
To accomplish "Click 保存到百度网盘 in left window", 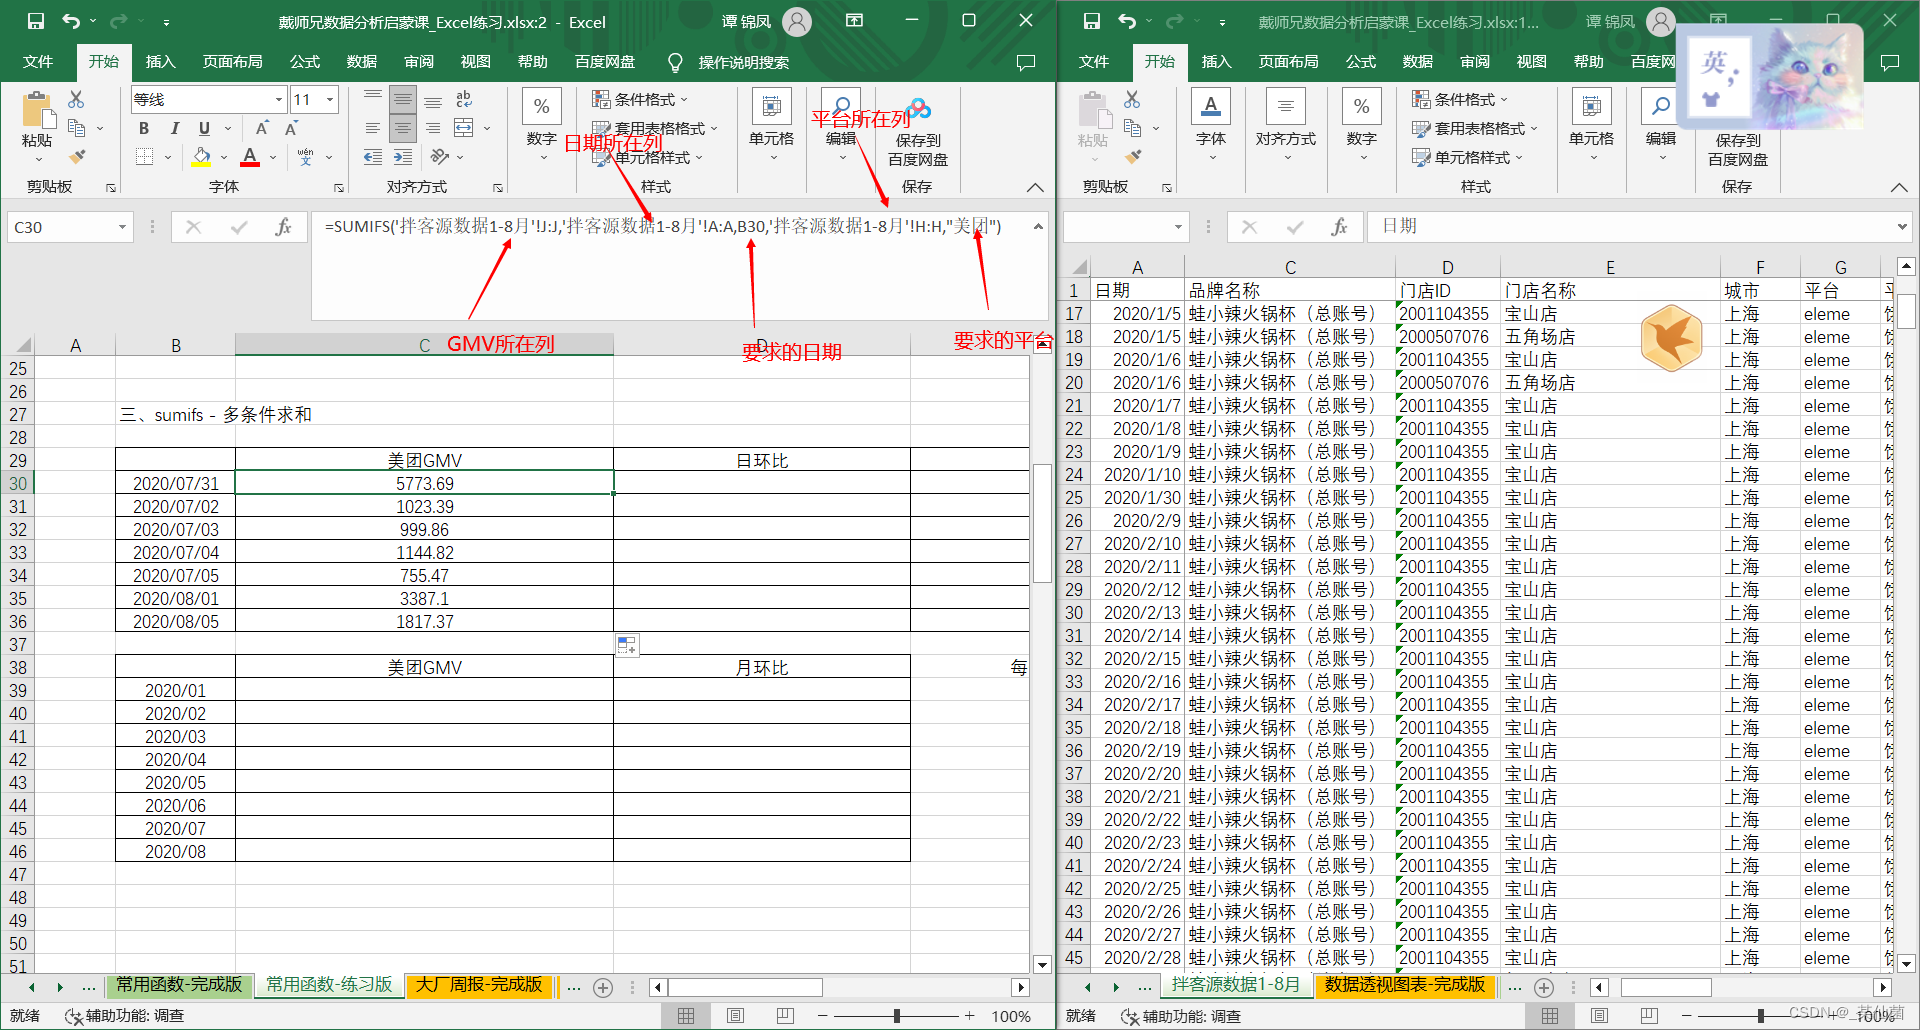I will [x=918, y=132].
